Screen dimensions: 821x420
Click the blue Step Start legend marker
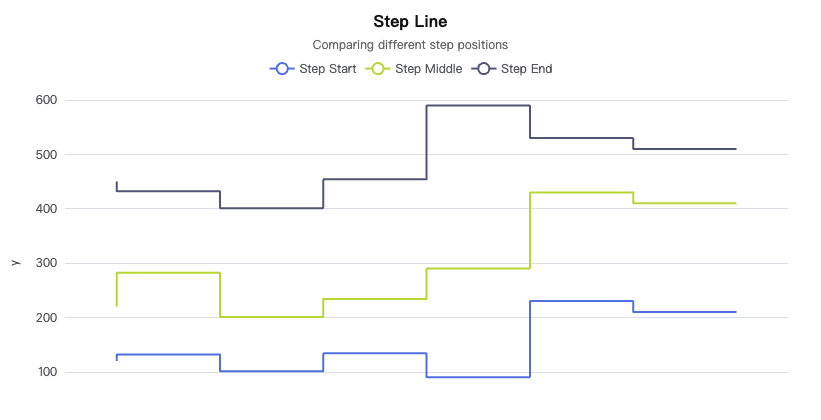click(x=282, y=69)
